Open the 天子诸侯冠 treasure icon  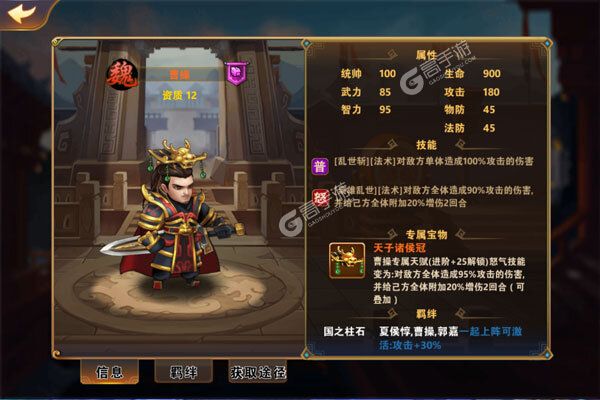coord(347,261)
